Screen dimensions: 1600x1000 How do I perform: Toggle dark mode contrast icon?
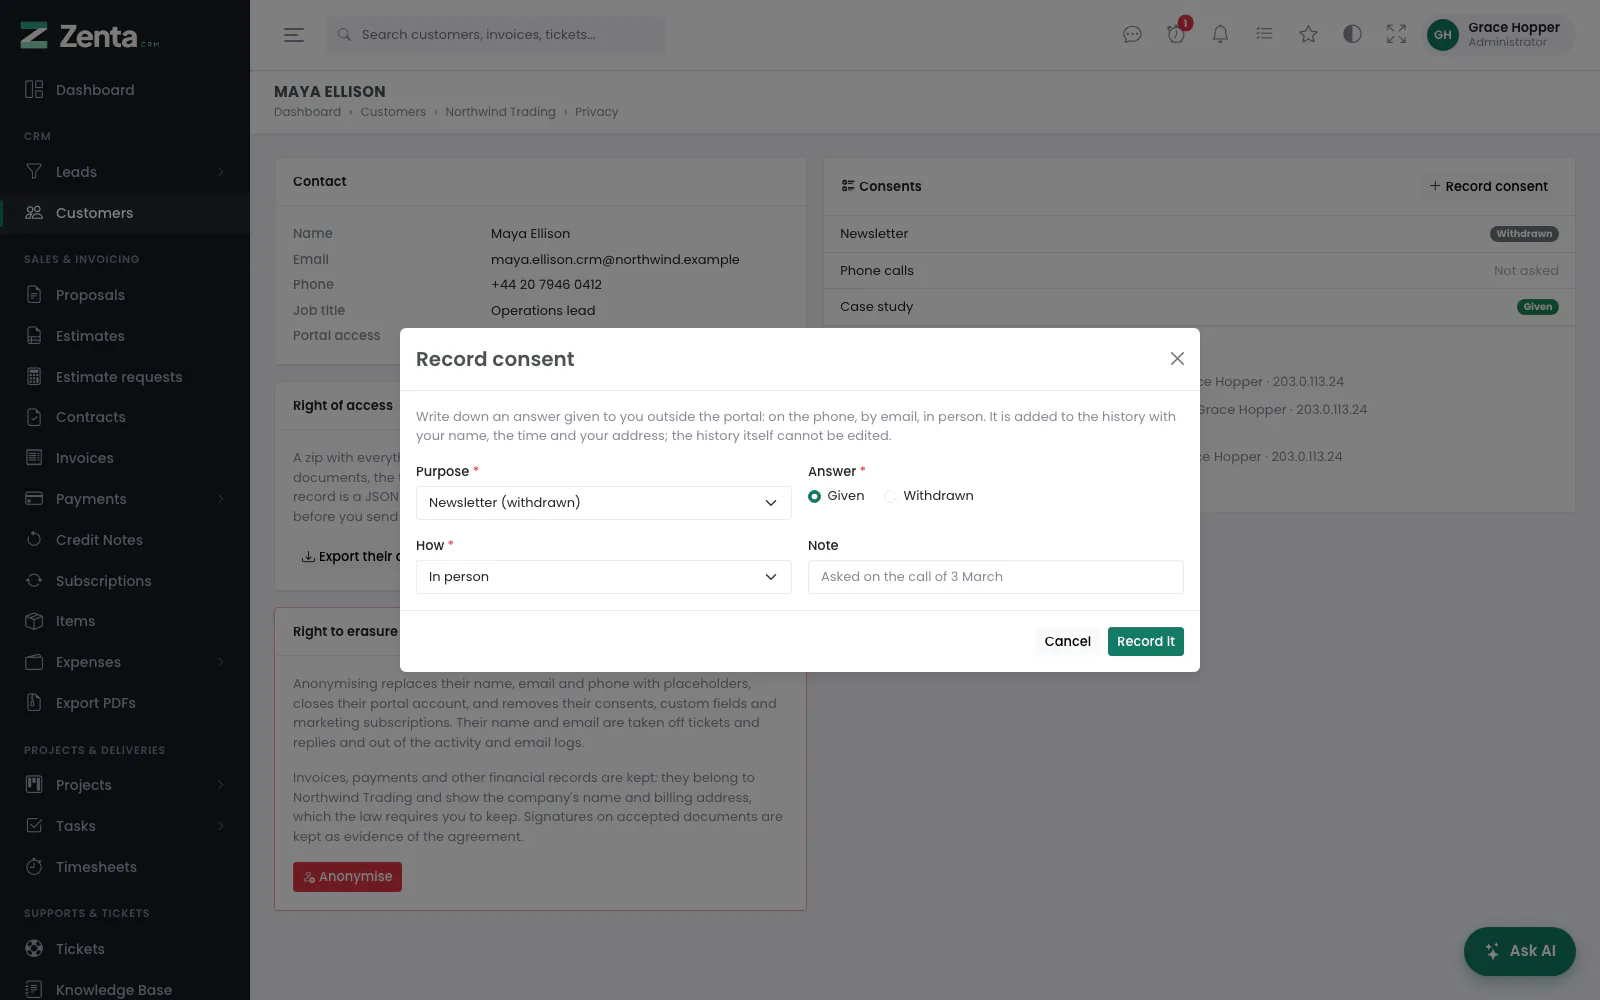coord(1352,35)
